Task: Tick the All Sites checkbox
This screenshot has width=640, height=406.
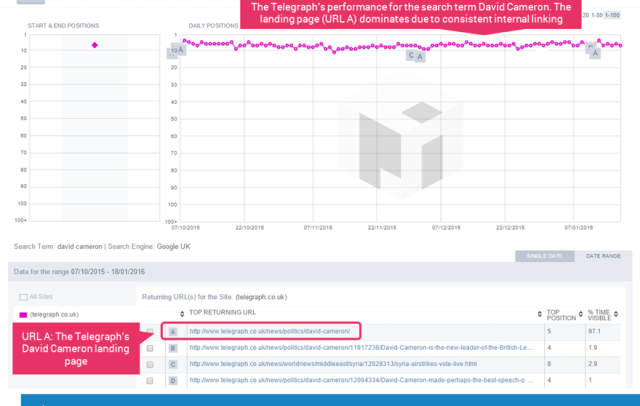Action: point(23,297)
